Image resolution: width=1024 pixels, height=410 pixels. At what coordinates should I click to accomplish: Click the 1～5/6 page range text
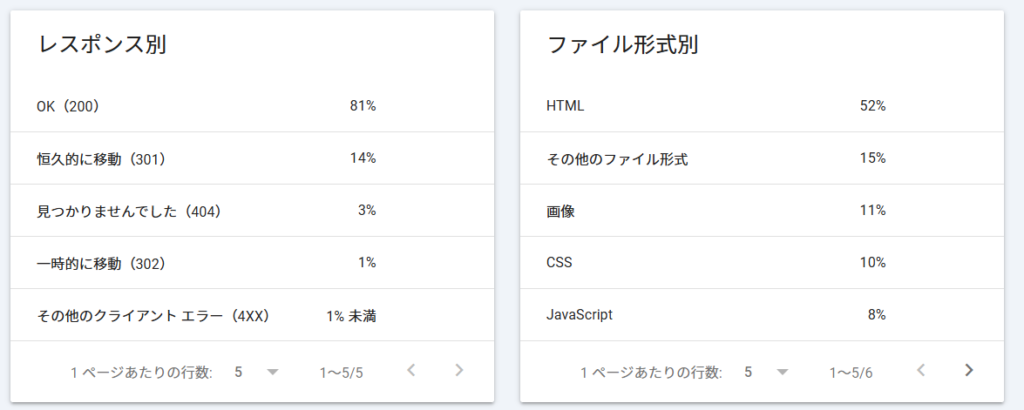pyautogui.click(x=850, y=372)
